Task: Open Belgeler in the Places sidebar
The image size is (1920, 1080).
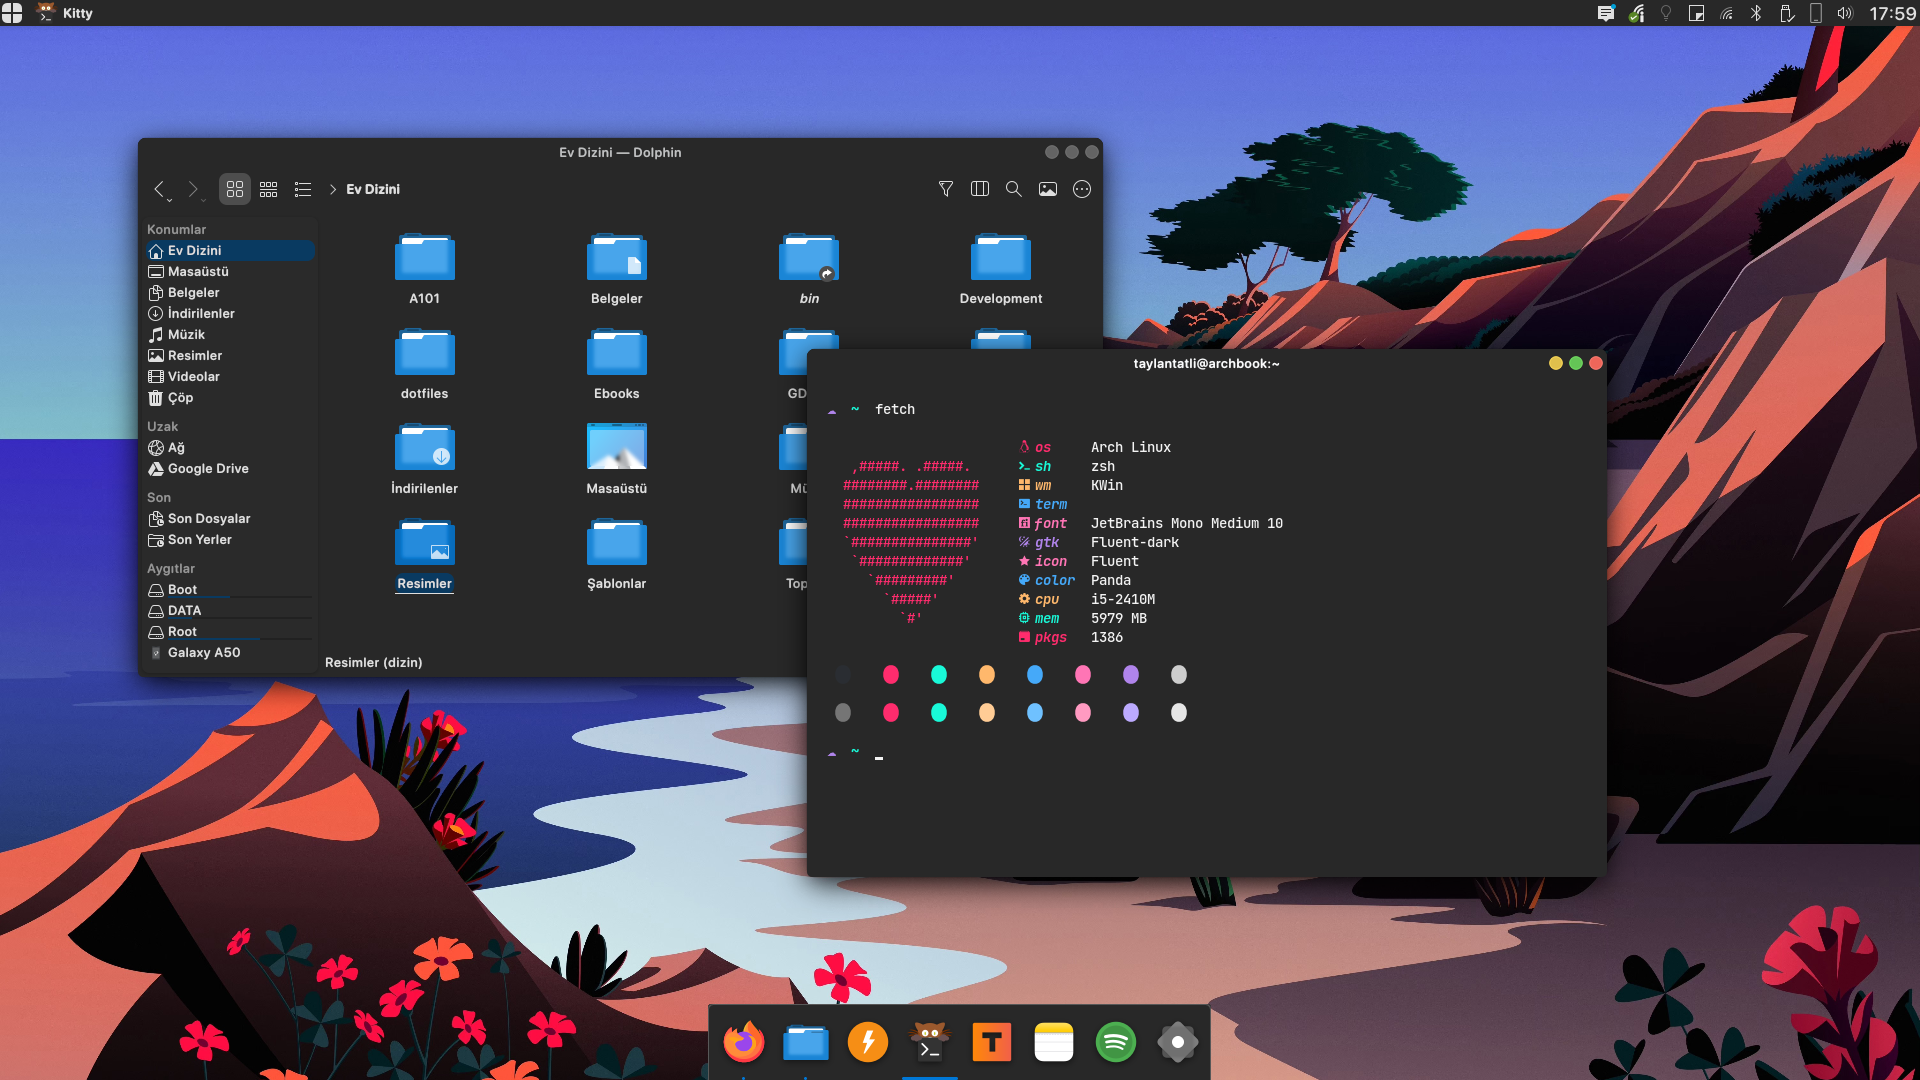Action: point(230,293)
